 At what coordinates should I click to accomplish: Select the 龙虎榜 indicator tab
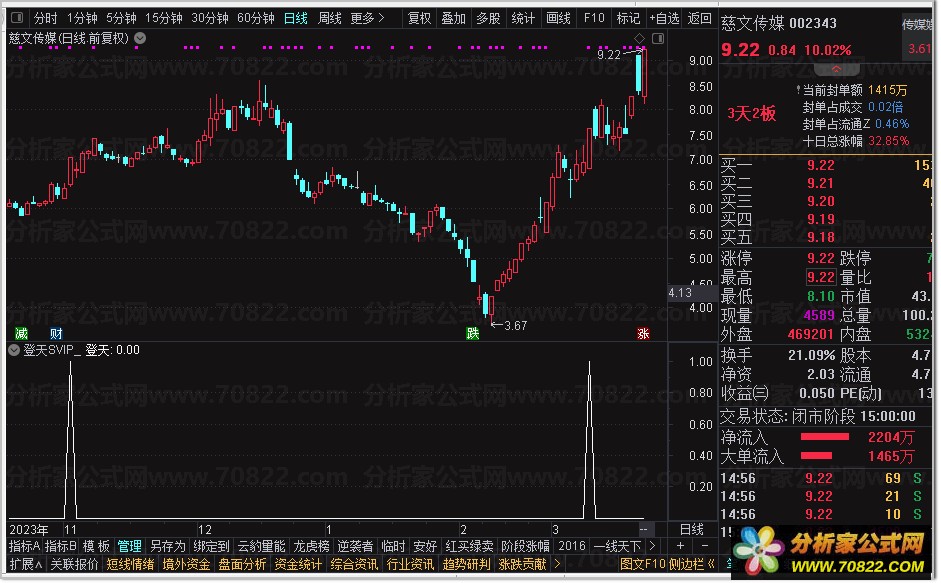[x=311, y=546]
